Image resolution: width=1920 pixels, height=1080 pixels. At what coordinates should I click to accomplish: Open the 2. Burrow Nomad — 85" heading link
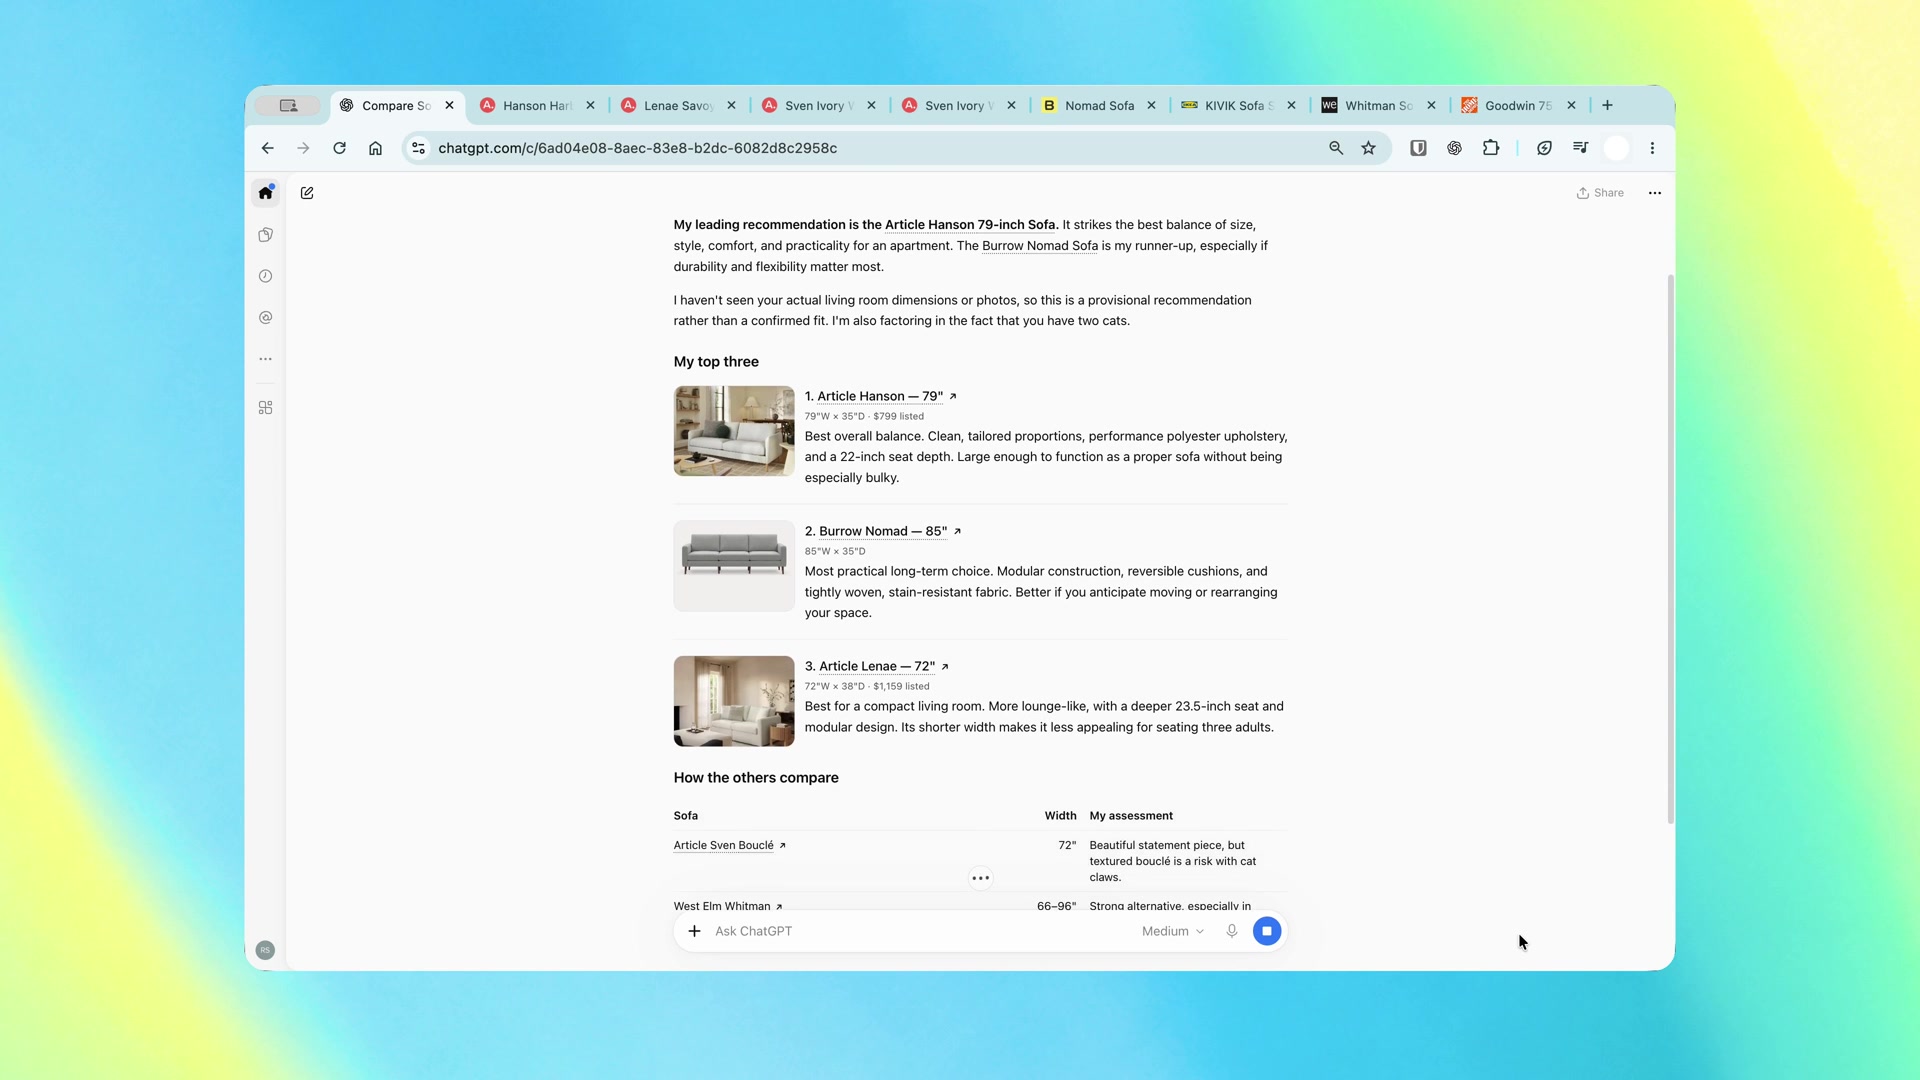(x=883, y=531)
